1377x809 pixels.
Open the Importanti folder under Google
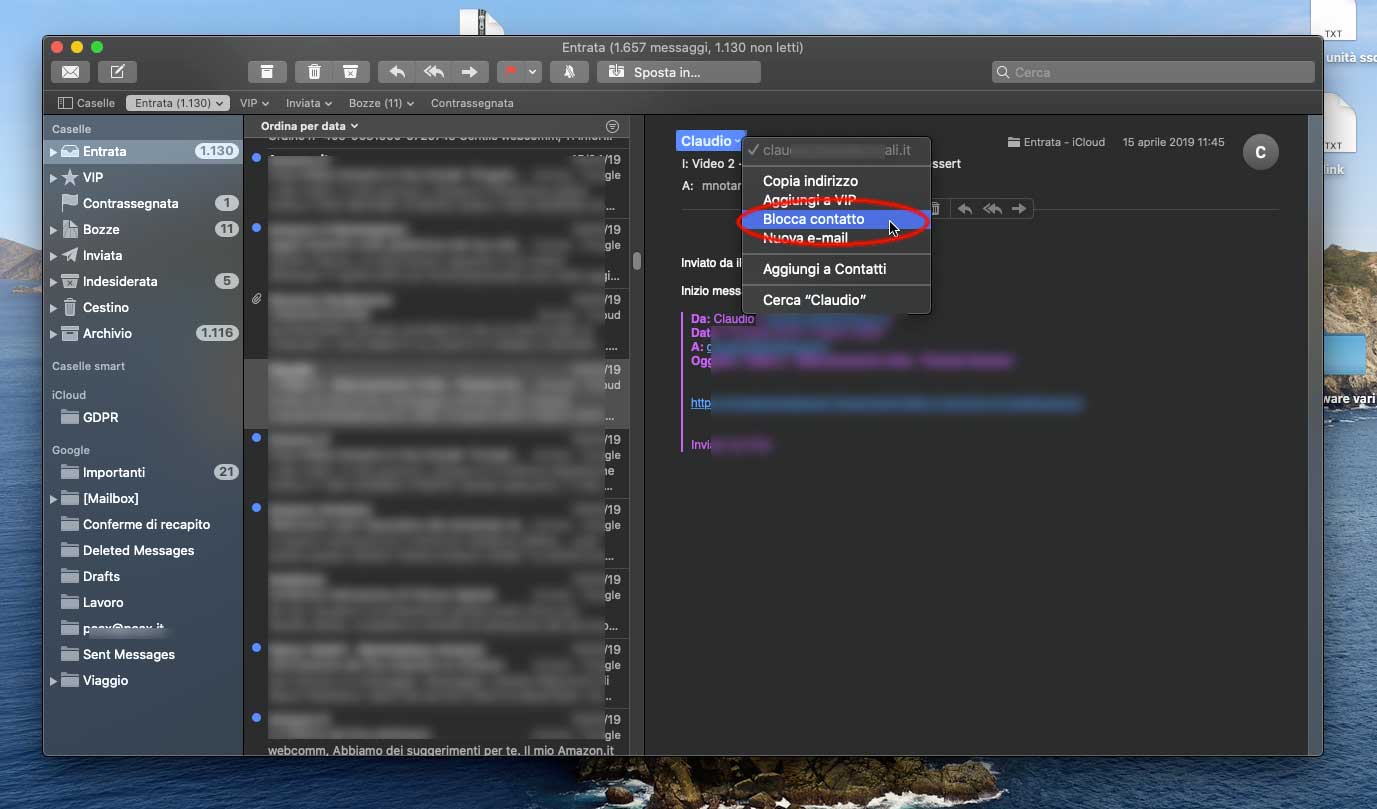coord(143,472)
